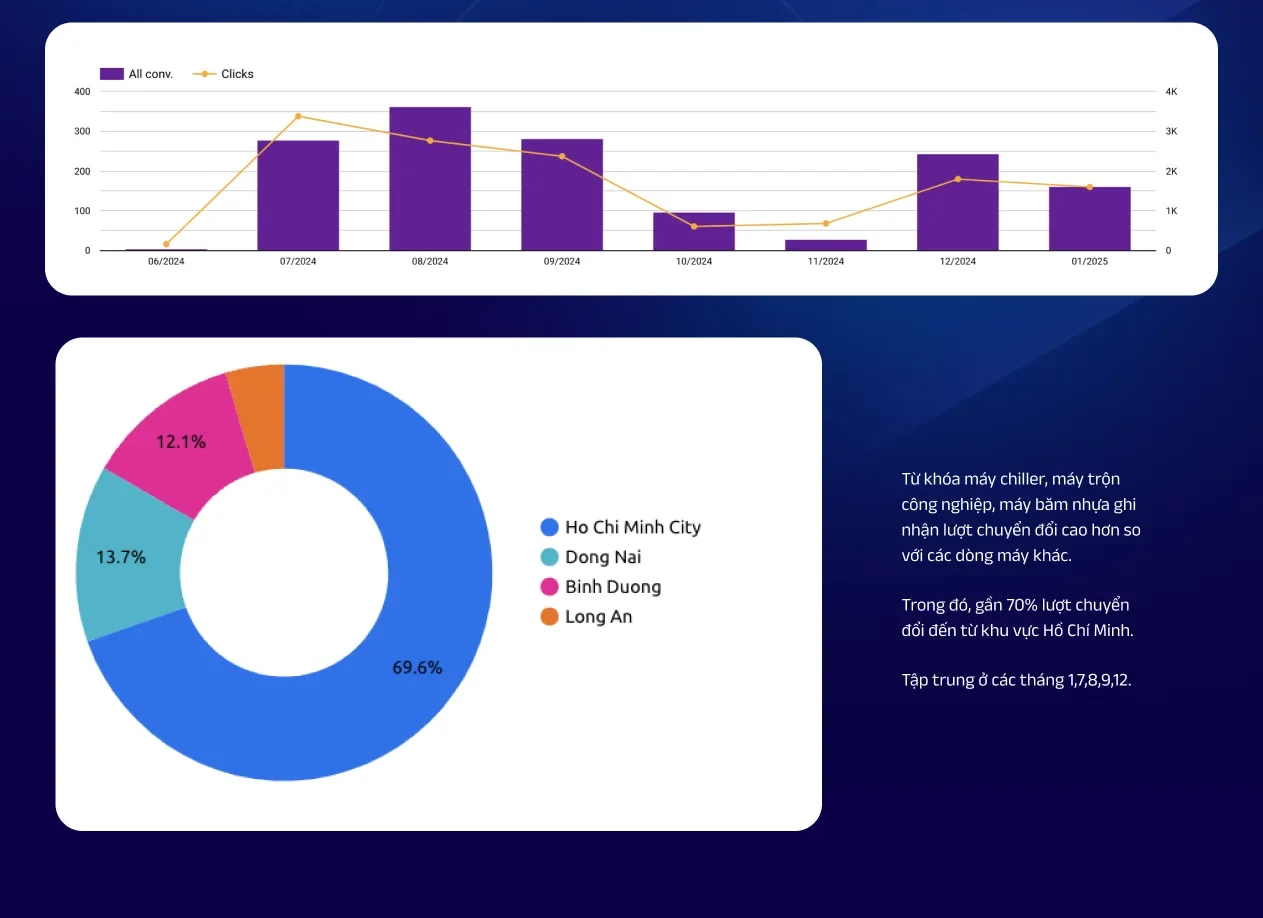Select the 07/2024 conversion bar
Screen dimensions: 1263x918
(298, 195)
